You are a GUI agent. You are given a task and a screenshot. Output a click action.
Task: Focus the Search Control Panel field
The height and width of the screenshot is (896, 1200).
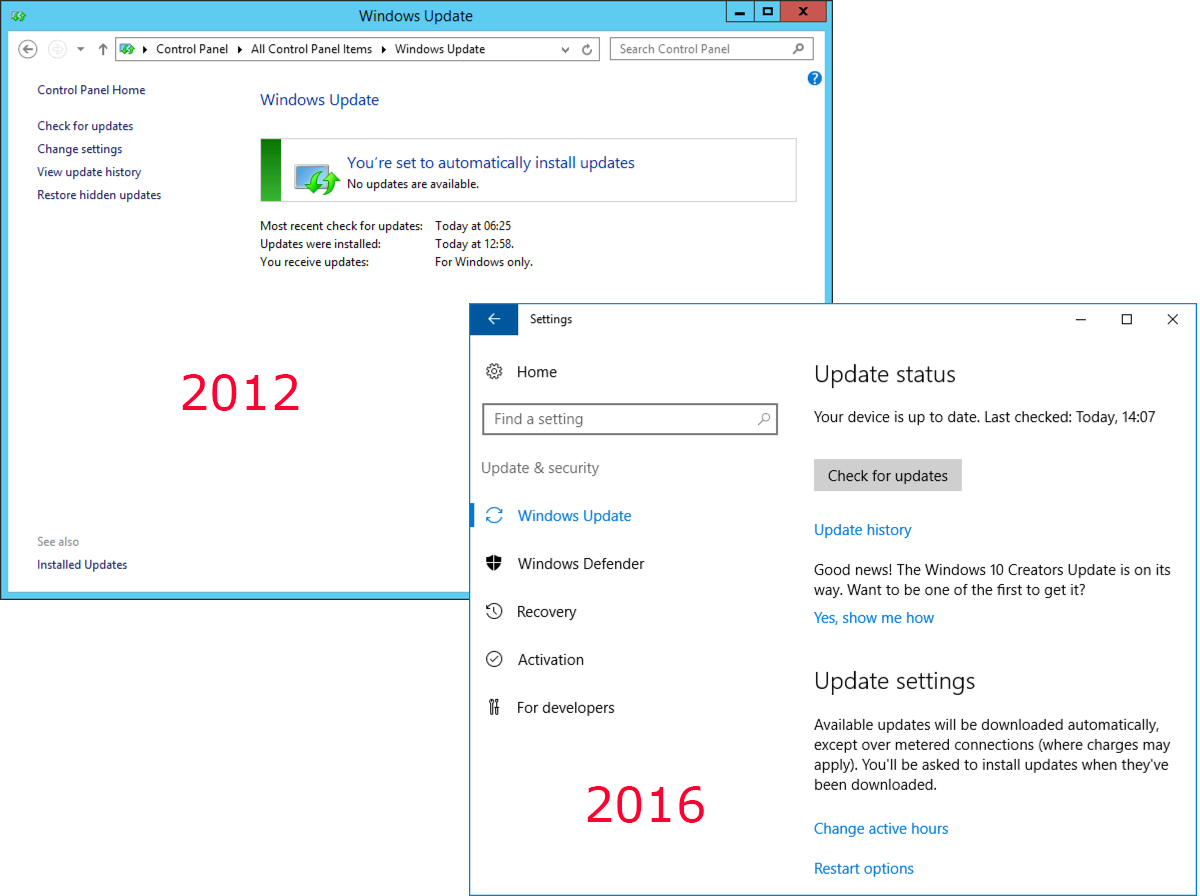(711, 49)
